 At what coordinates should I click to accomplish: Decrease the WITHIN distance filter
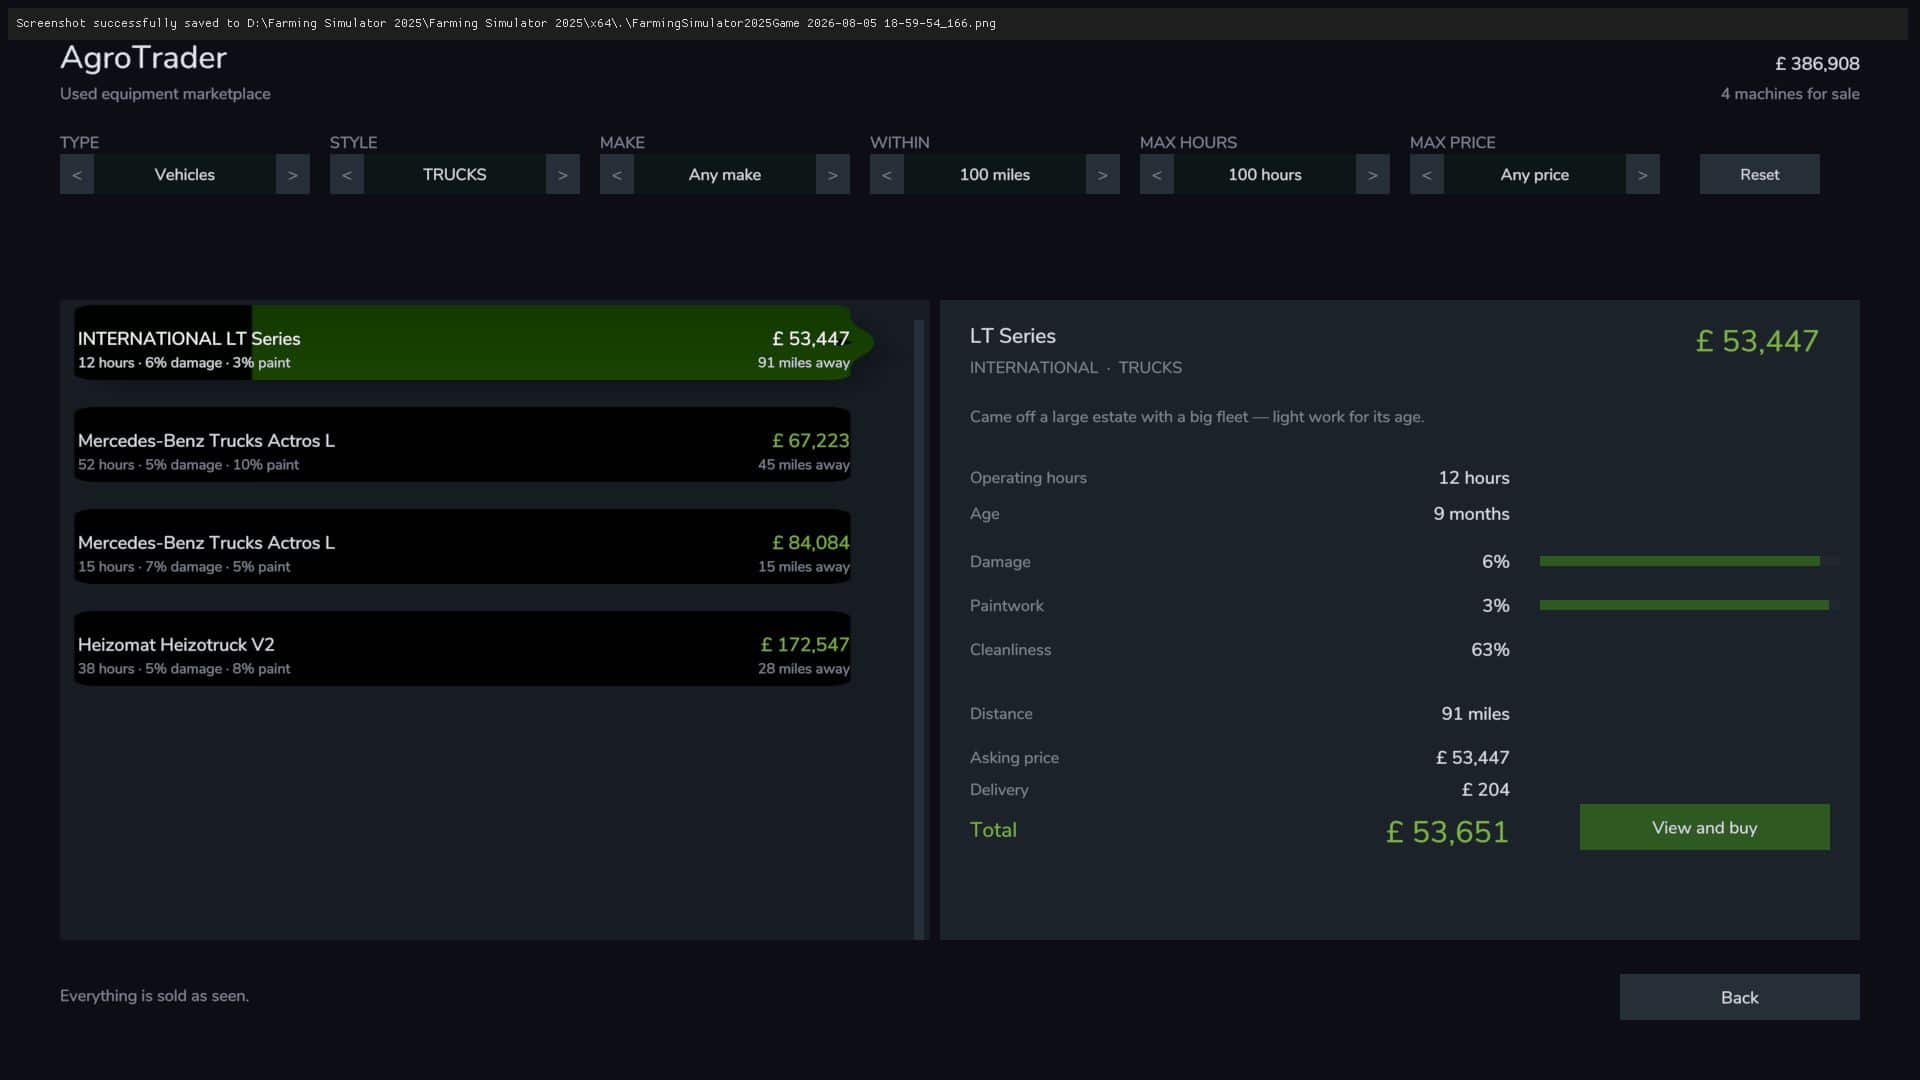[887, 174]
